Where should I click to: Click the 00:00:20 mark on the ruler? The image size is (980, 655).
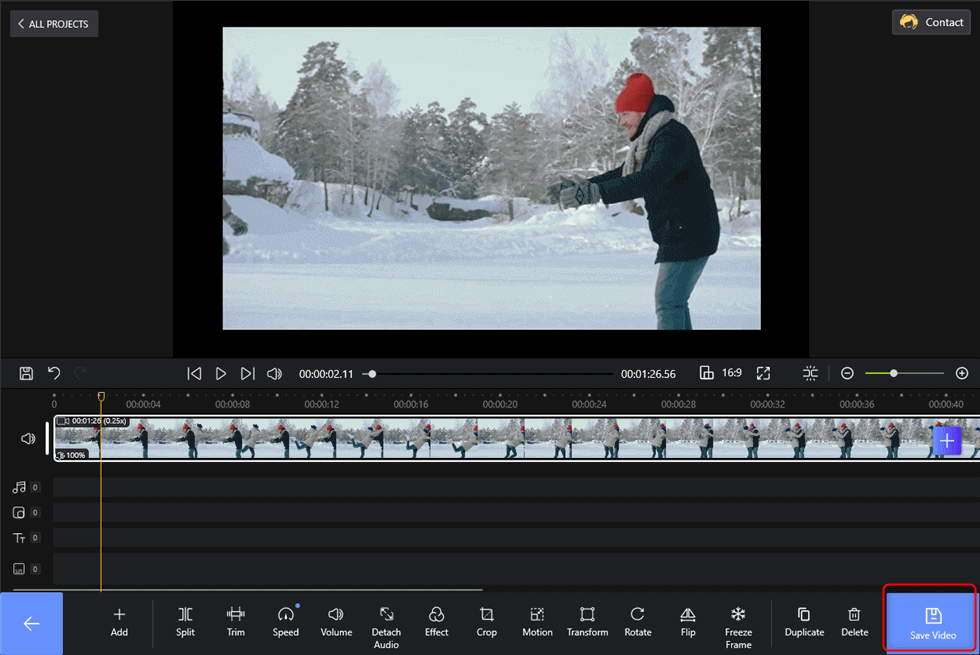(500, 404)
